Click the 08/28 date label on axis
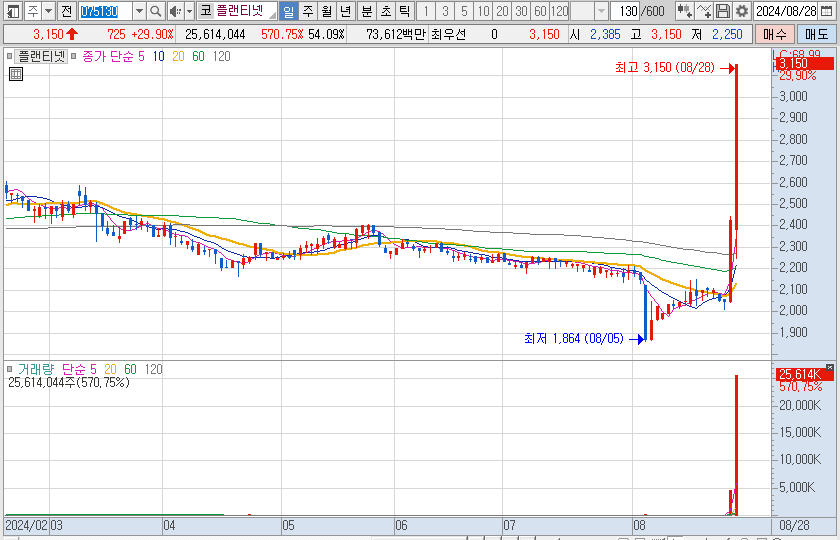 point(794,525)
